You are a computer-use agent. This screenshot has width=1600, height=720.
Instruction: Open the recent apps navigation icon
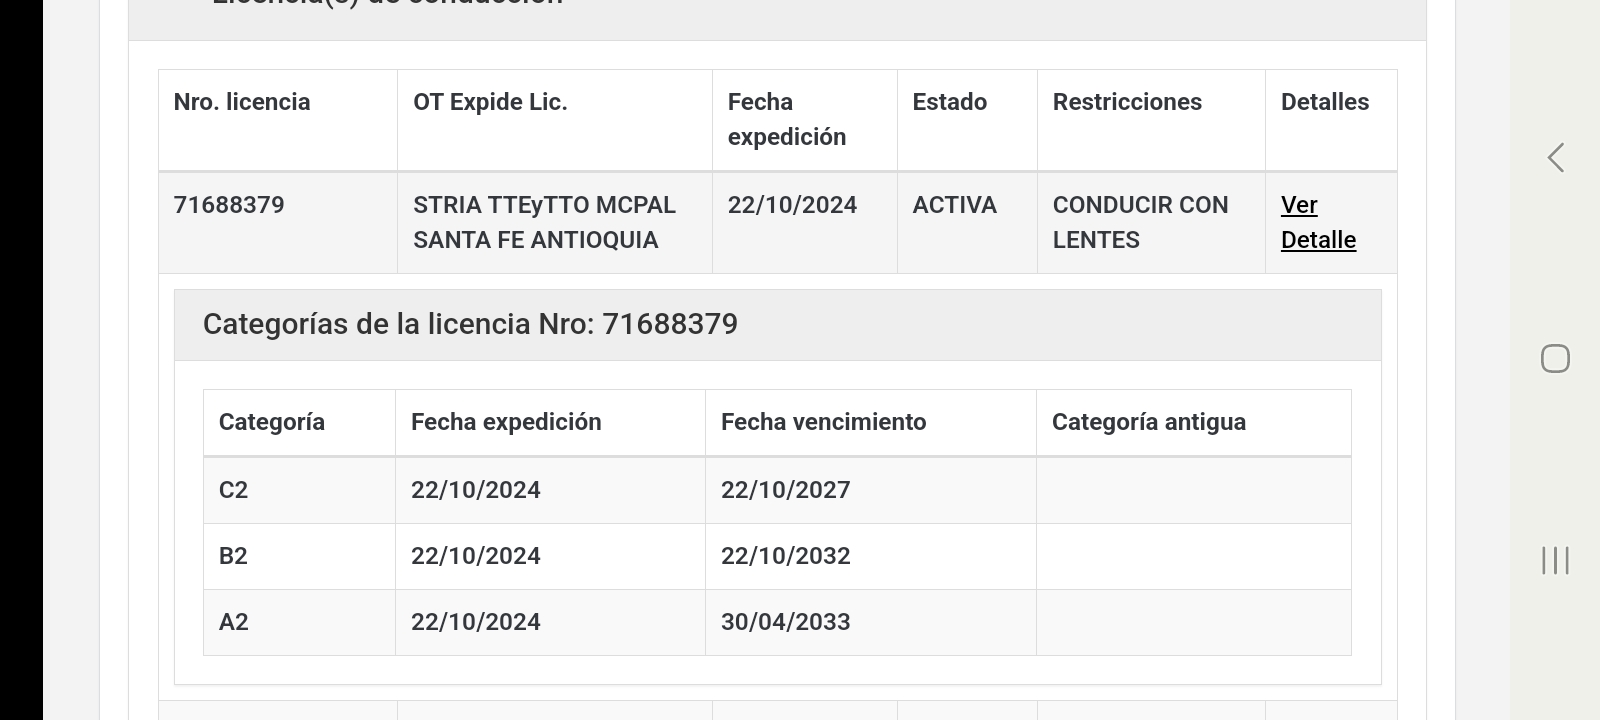[1555, 560]
